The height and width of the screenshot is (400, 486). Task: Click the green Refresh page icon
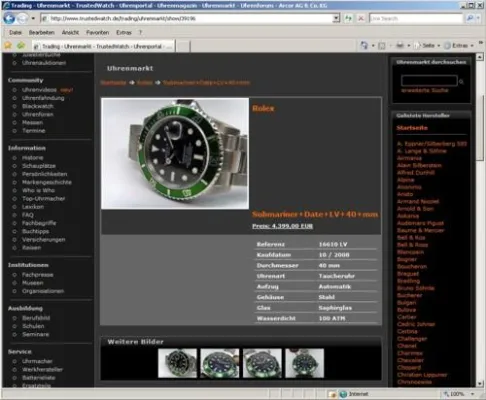[348, 18]
